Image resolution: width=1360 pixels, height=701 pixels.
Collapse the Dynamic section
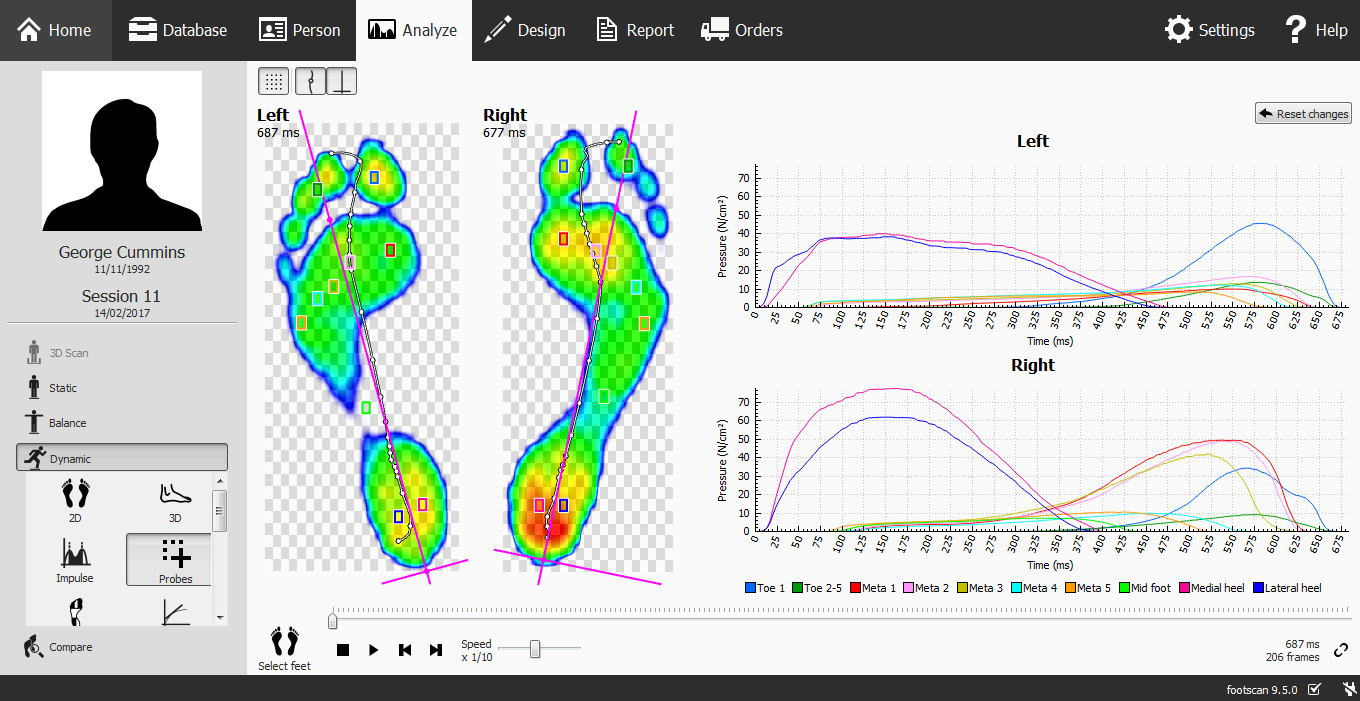(121, 456)
